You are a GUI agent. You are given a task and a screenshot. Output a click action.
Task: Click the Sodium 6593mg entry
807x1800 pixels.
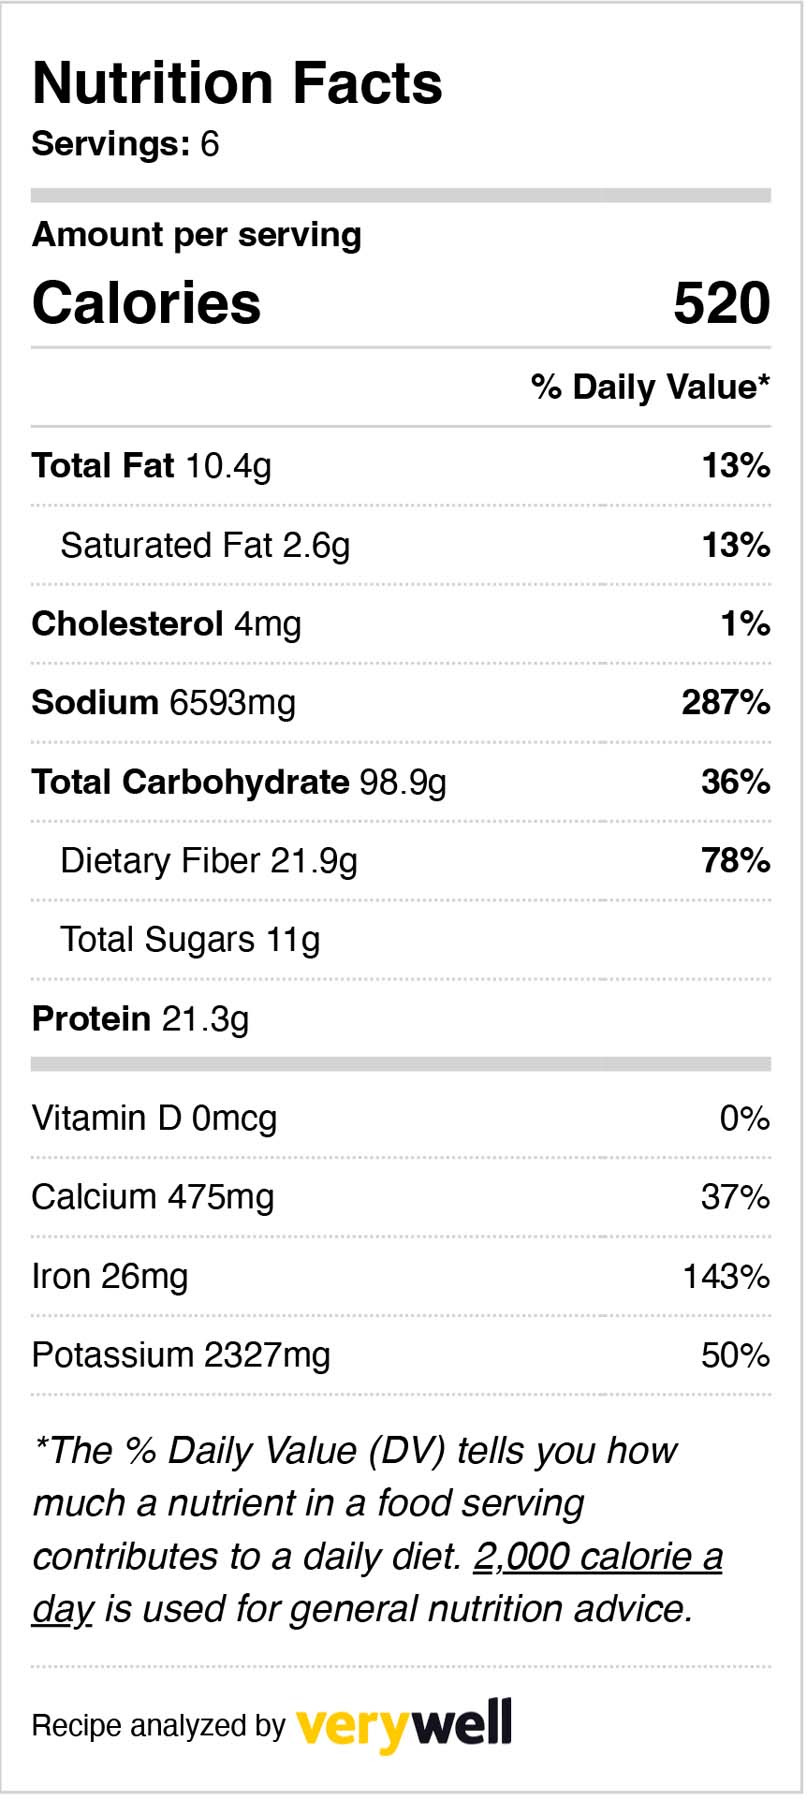pos(163,703)
